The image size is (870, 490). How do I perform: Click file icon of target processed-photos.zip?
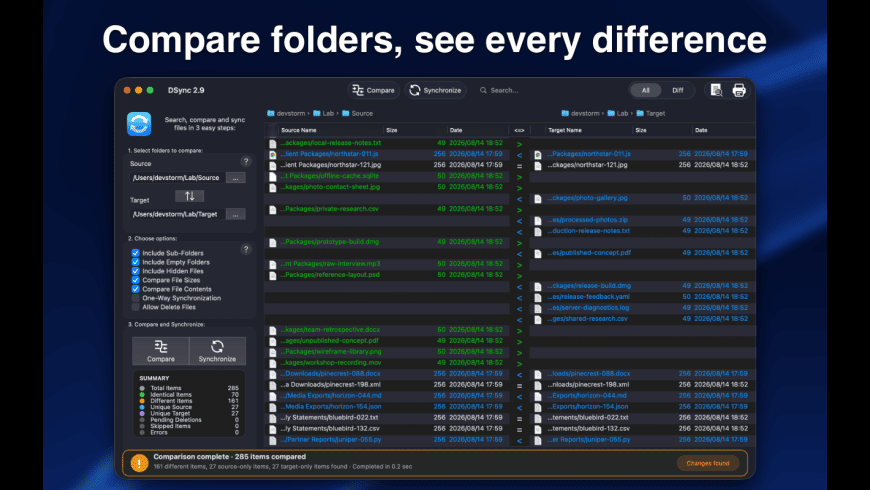[x=538, y=221]
